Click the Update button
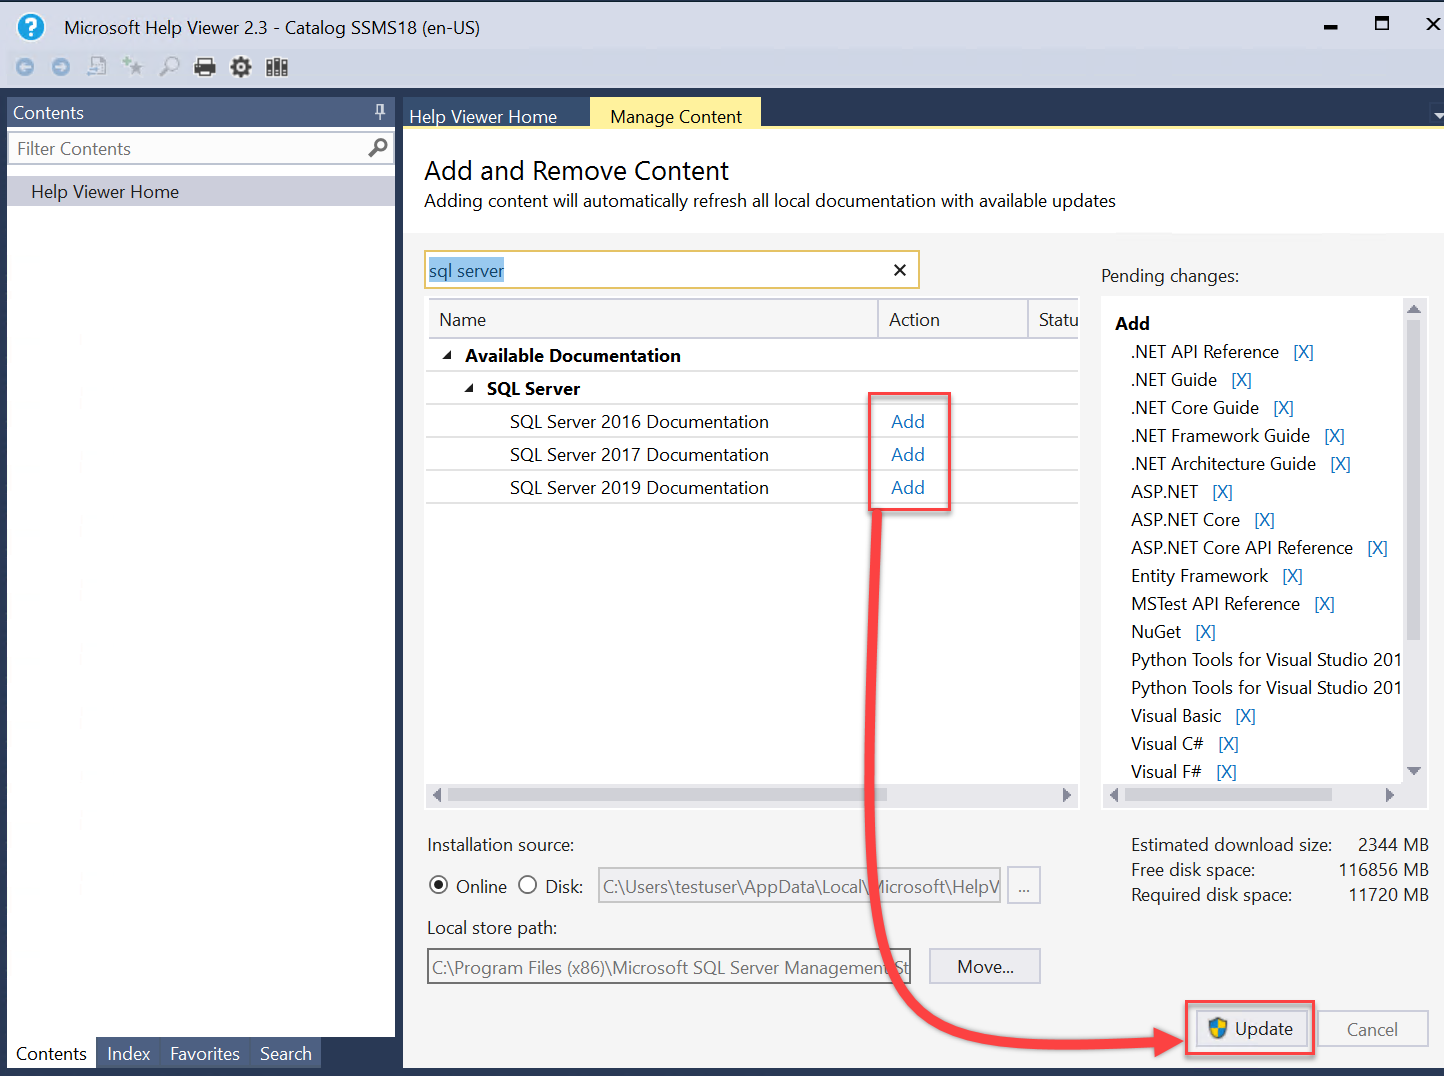The image size is (1444, 1076). pos(1249,1028)
